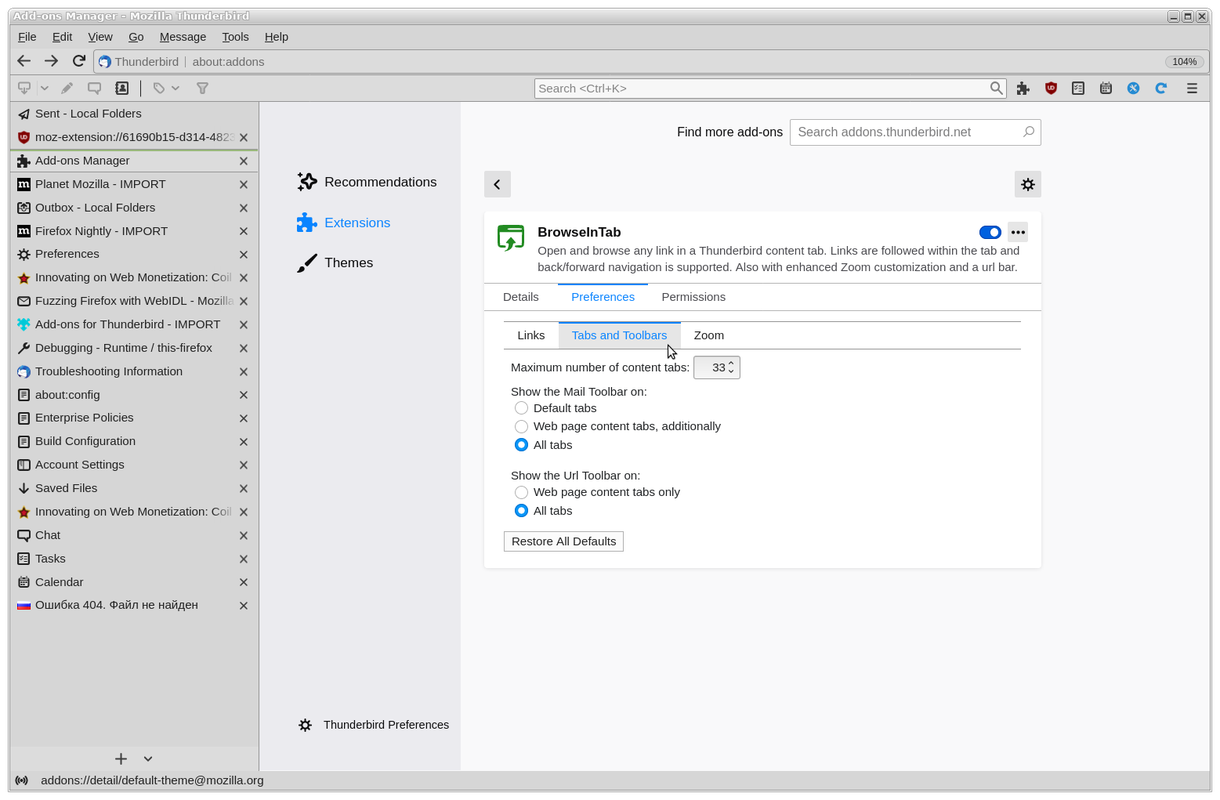
Task: Select All tabs for Url Toolbar
Action: [521, 511]
